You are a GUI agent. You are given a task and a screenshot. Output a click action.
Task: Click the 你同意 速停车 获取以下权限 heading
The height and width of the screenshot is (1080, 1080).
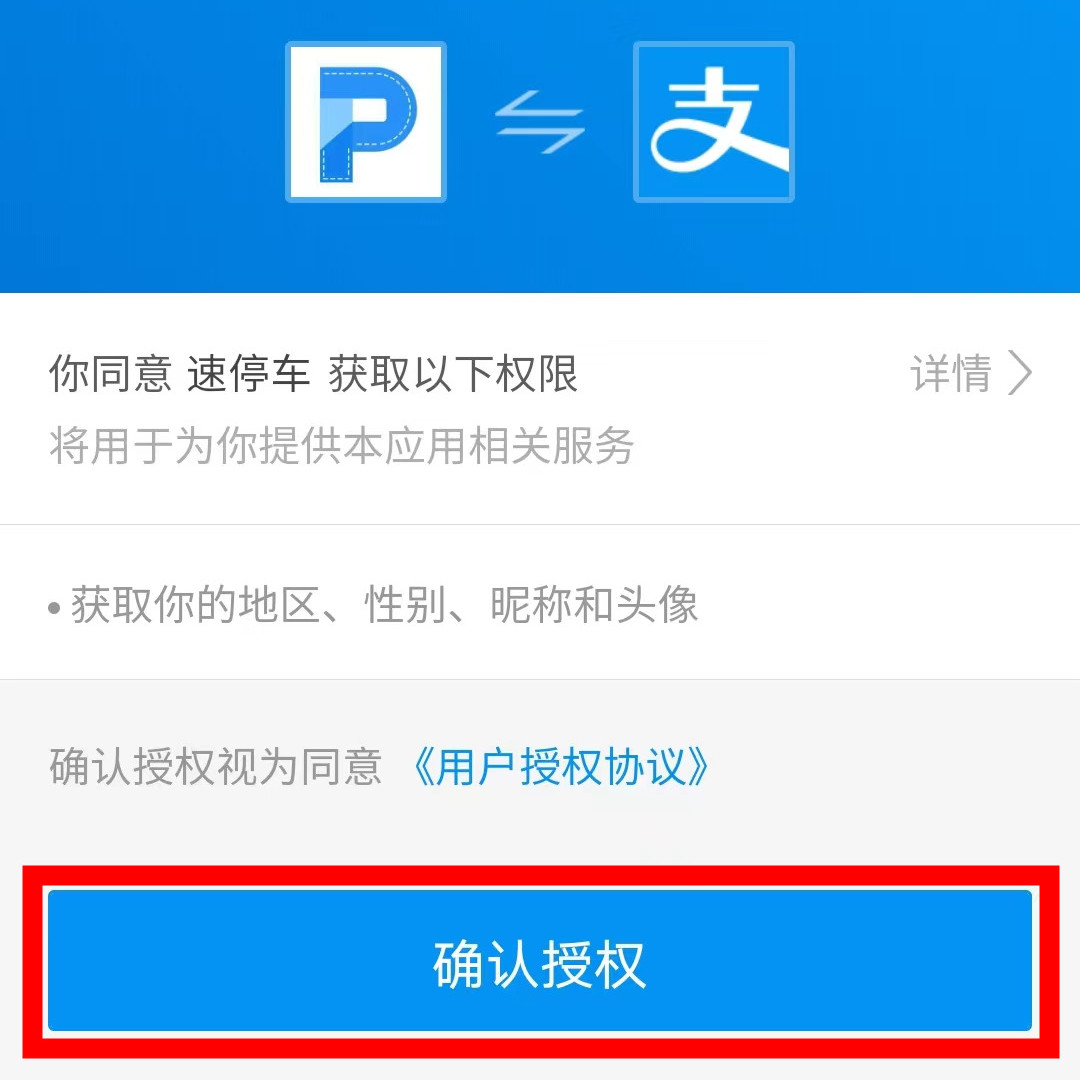pyautogui.click(x=313, y=373)
